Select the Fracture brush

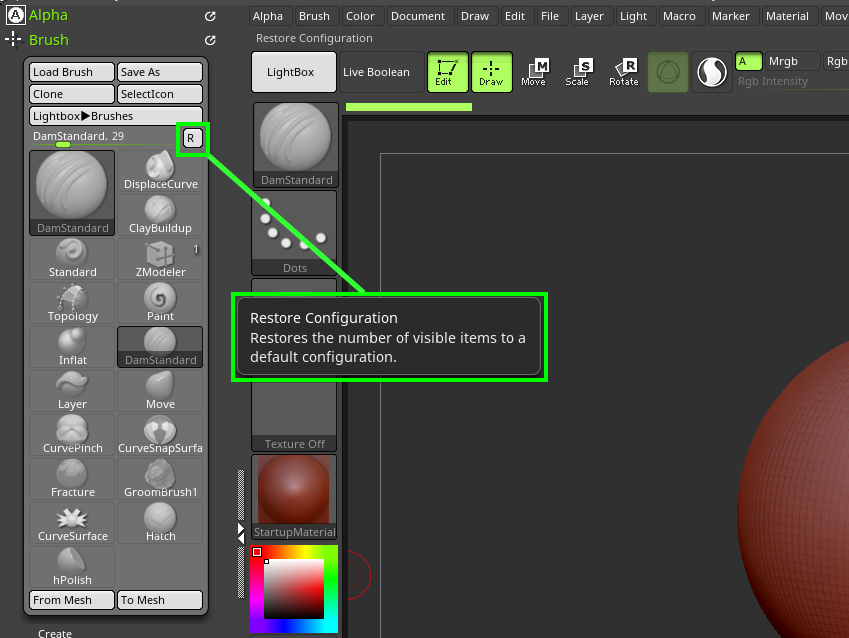tap(72, 478)
